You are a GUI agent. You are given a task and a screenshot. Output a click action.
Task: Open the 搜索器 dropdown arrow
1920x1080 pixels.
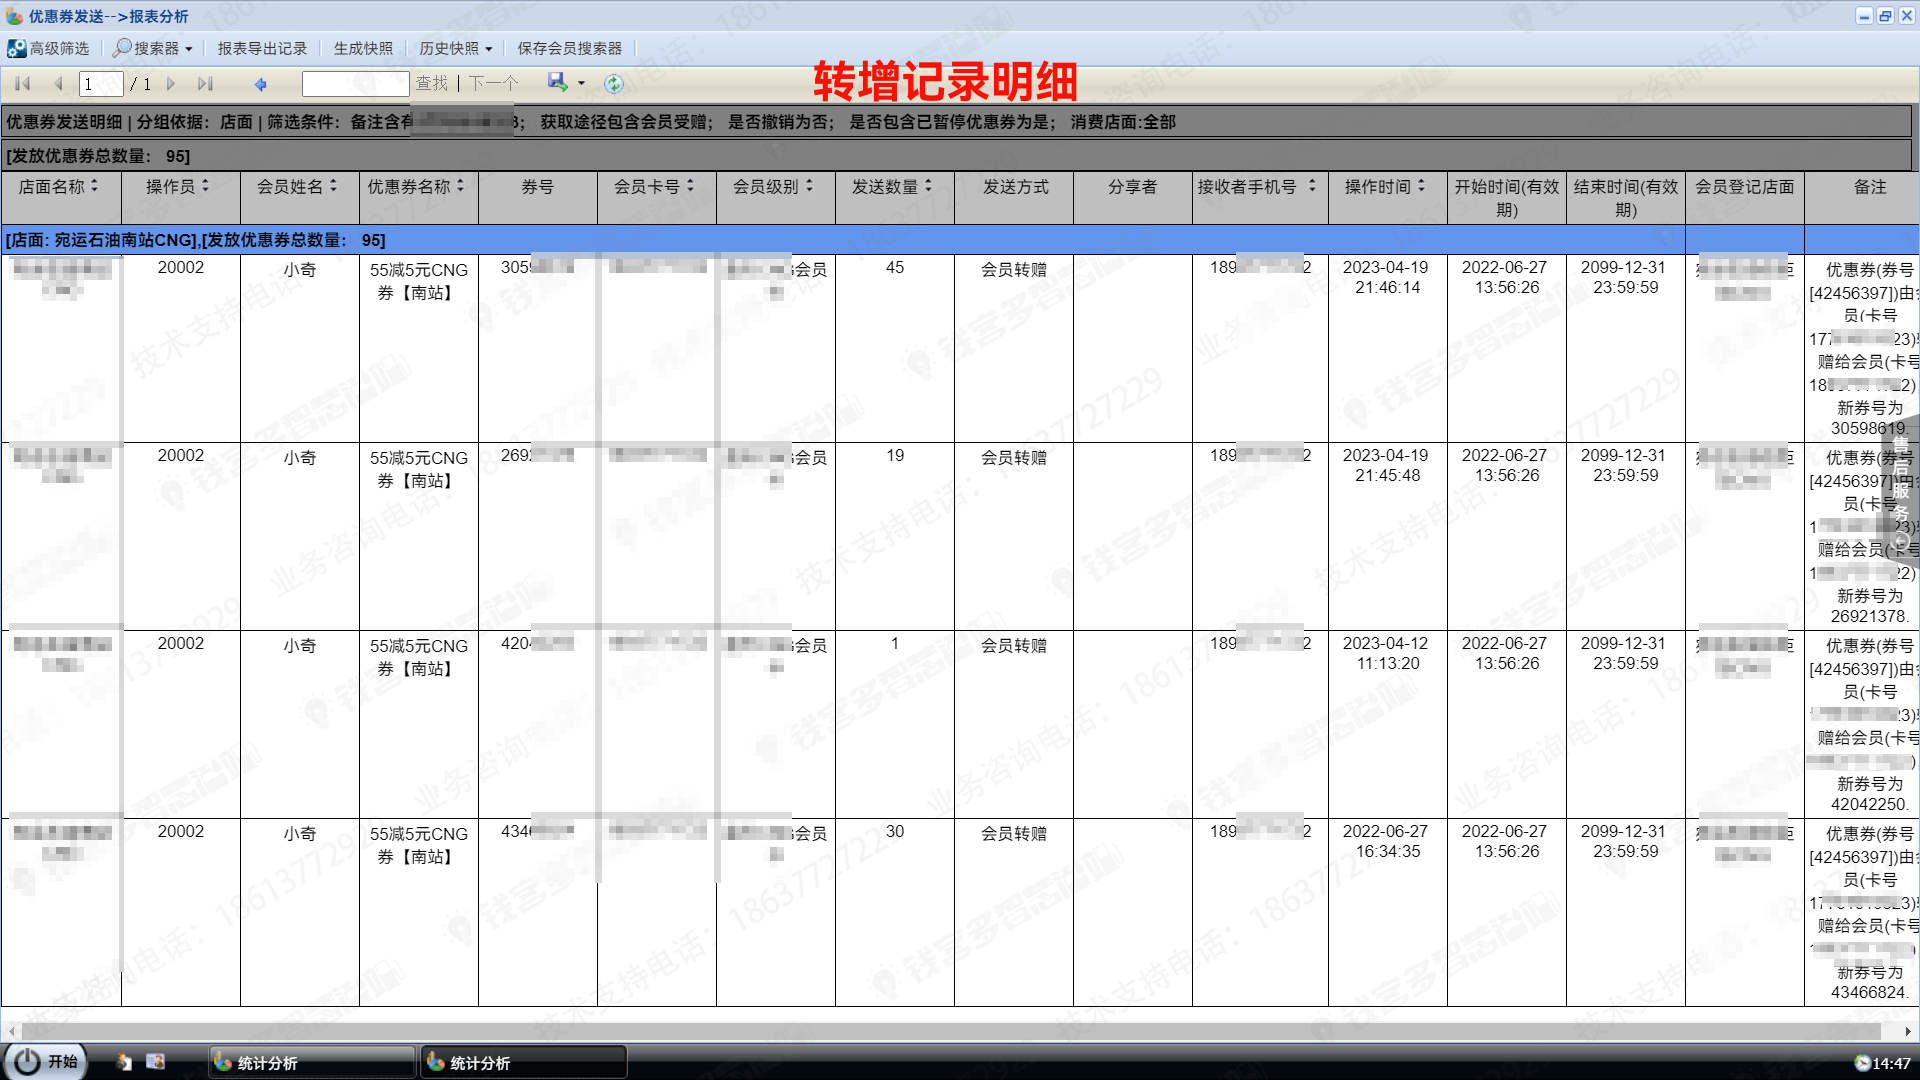(188, 49)
